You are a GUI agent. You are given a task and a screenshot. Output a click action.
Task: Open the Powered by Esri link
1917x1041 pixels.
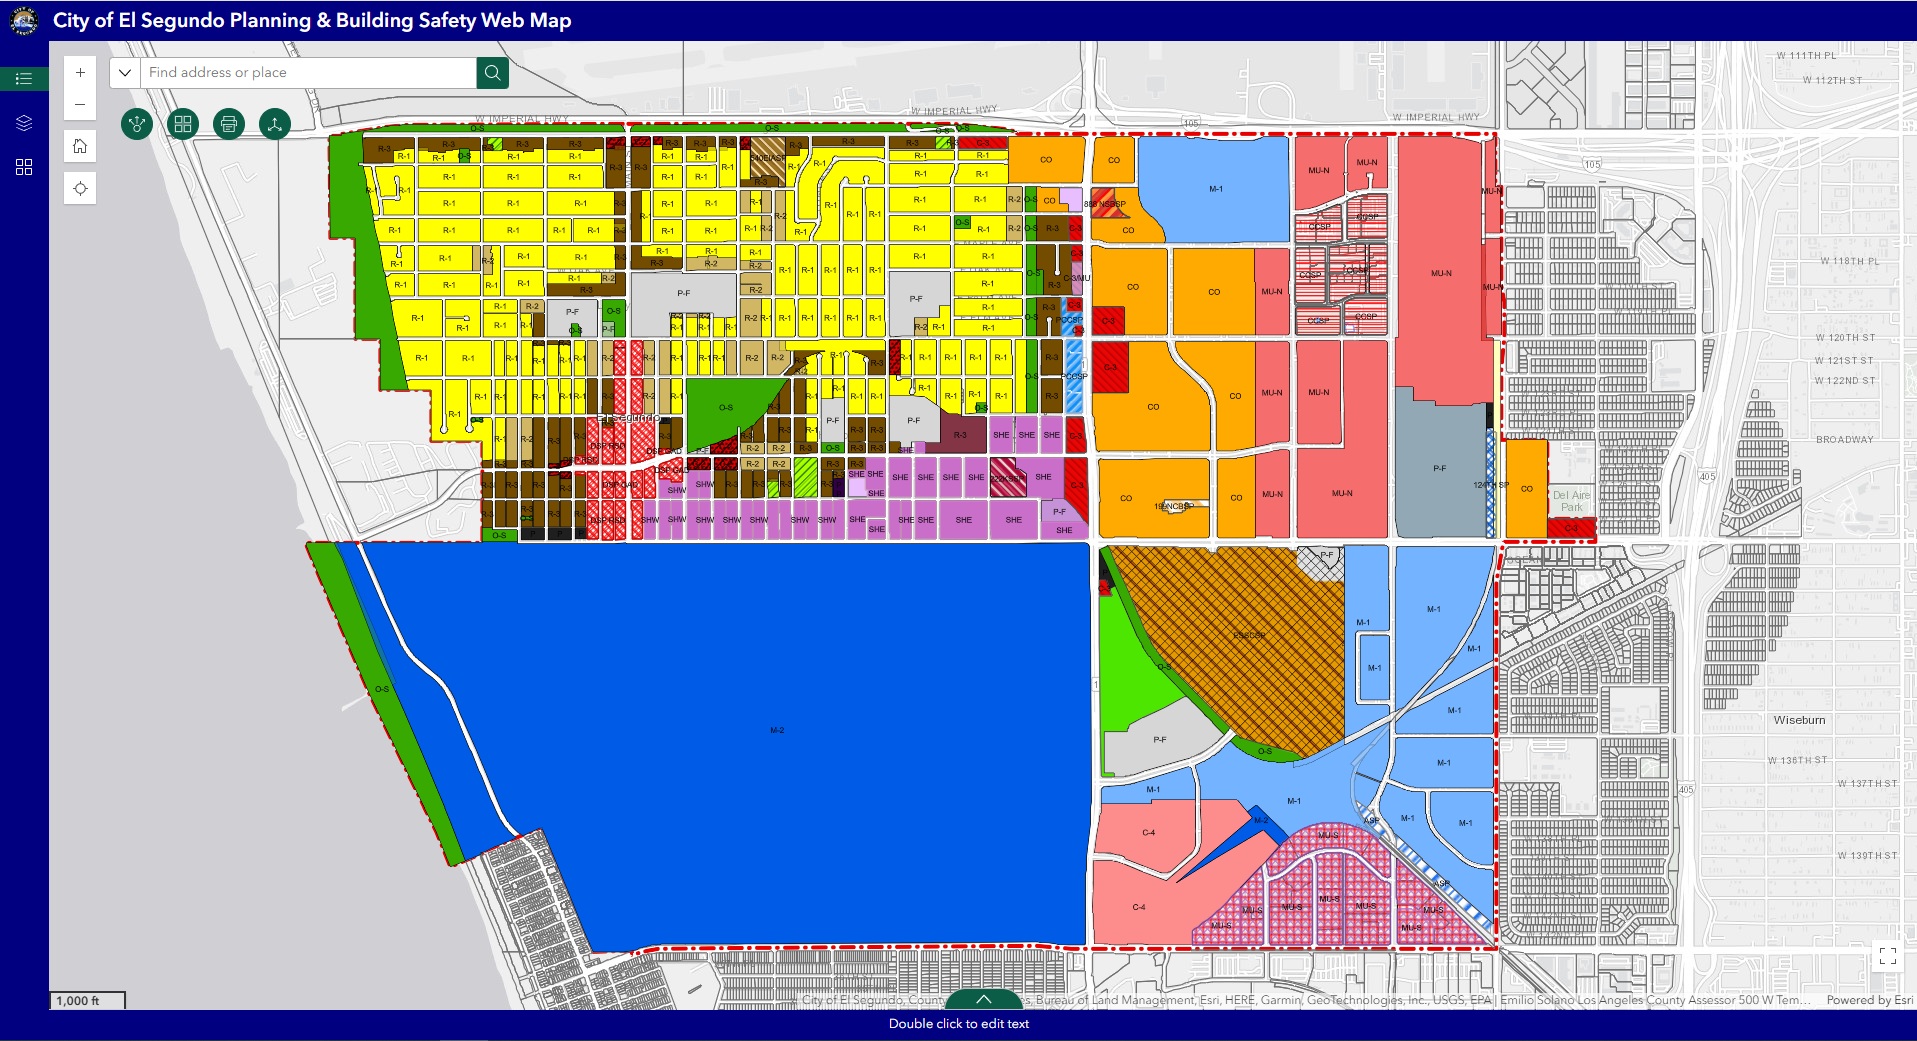tap(1868, 1000)
